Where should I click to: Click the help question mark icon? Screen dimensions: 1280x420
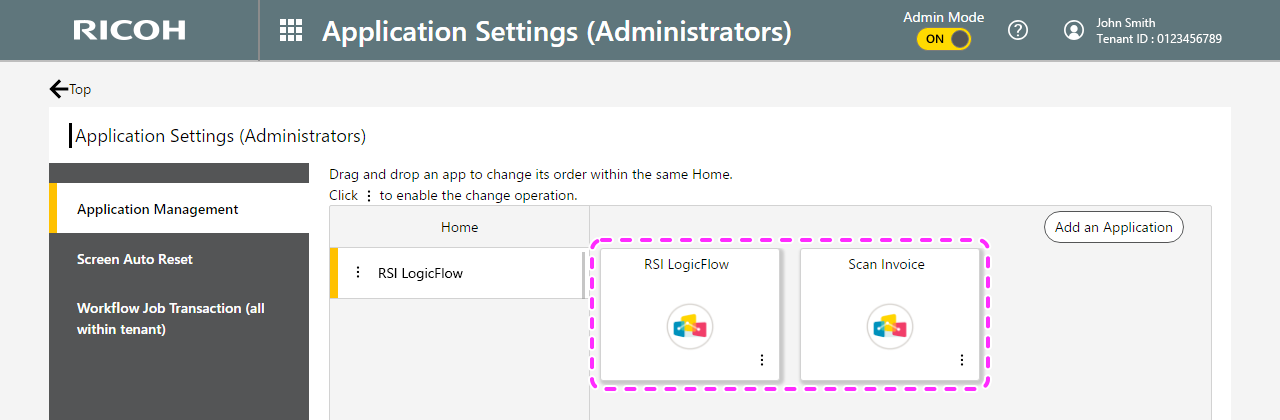[x=1018, y=30]
